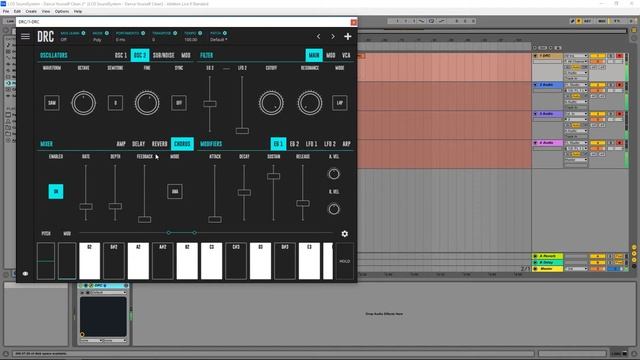Toggle chorus Enabled ON button

pyautogui.click(x=56, y=191)
